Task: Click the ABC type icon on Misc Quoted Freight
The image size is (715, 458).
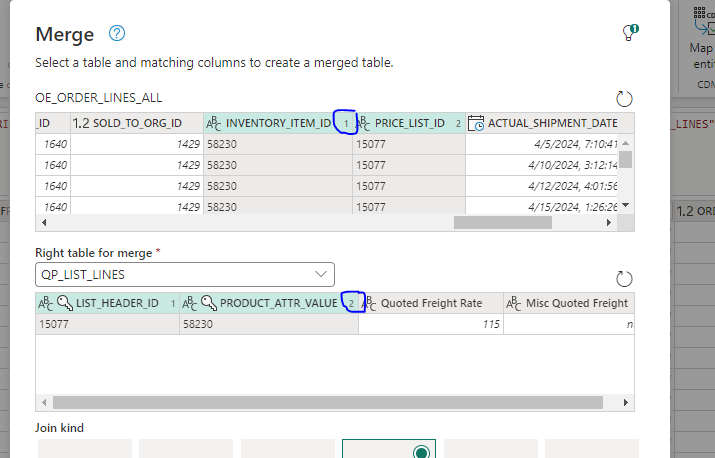Action: point(513,303)
